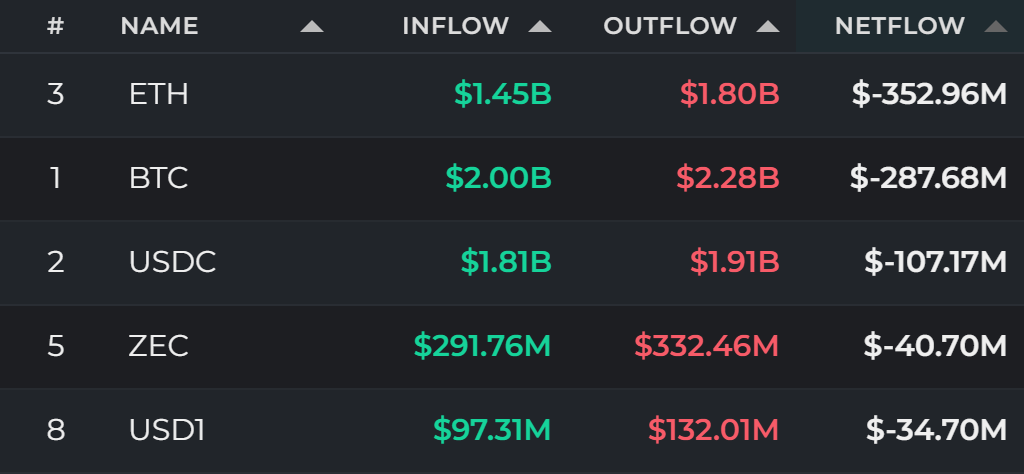1024x474 pixels.
Task: Select BTC outflow value $2.28B
Action: [x=728, y=178]
